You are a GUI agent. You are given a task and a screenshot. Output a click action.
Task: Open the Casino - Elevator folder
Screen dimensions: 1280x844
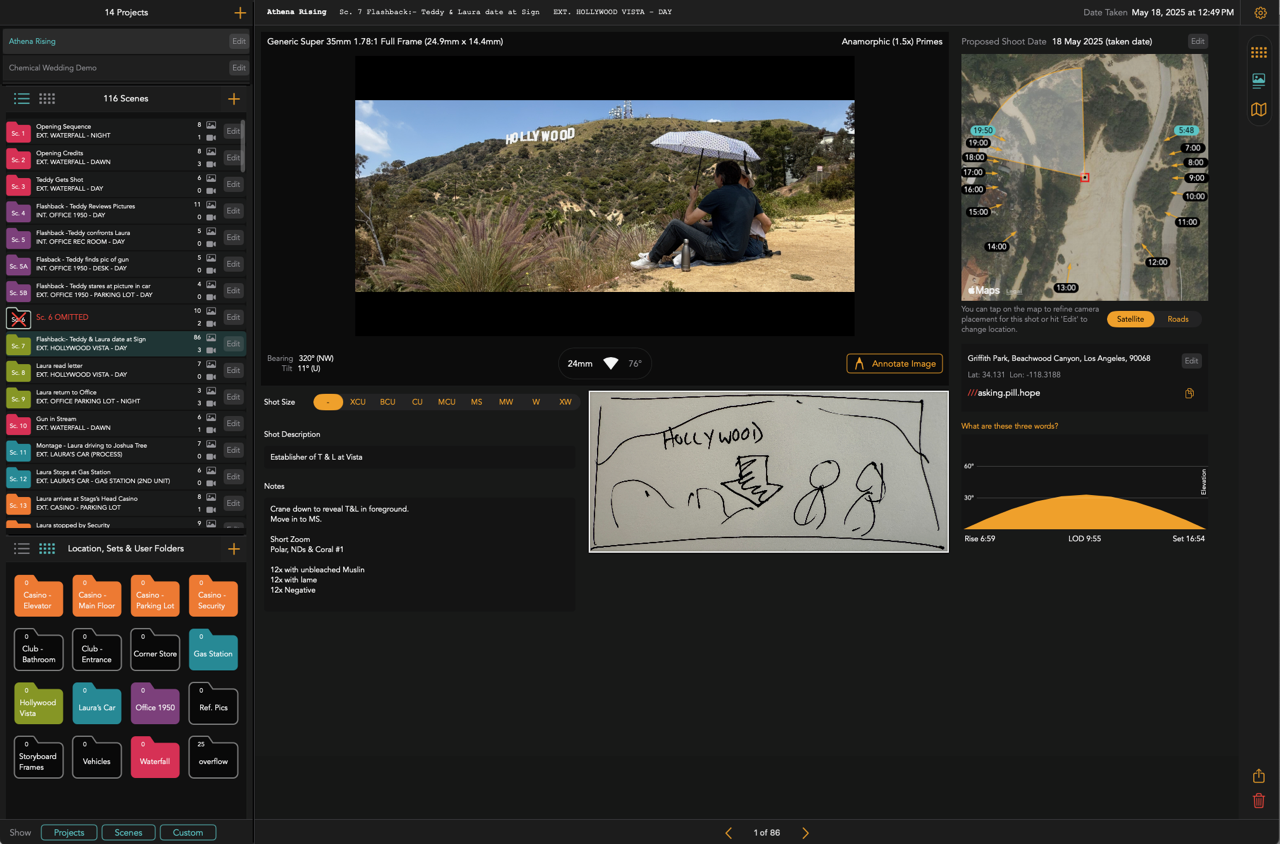pyautogui.click(x=39, y=597)
